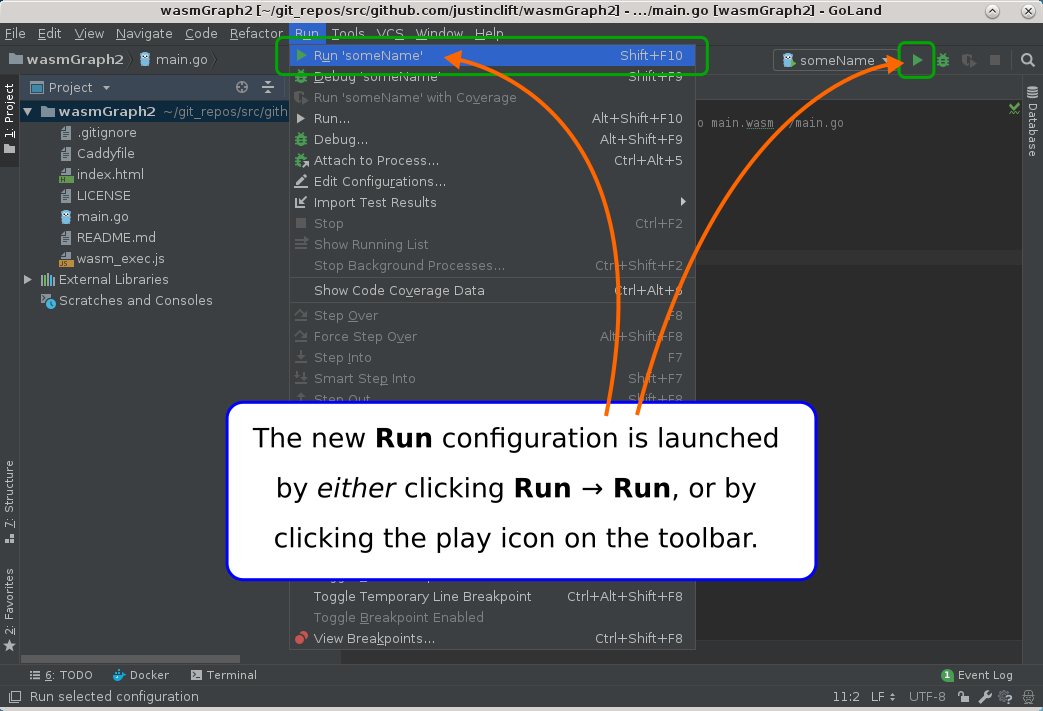Choose Run 'someName' menu entry

click(x=492, y=56)
